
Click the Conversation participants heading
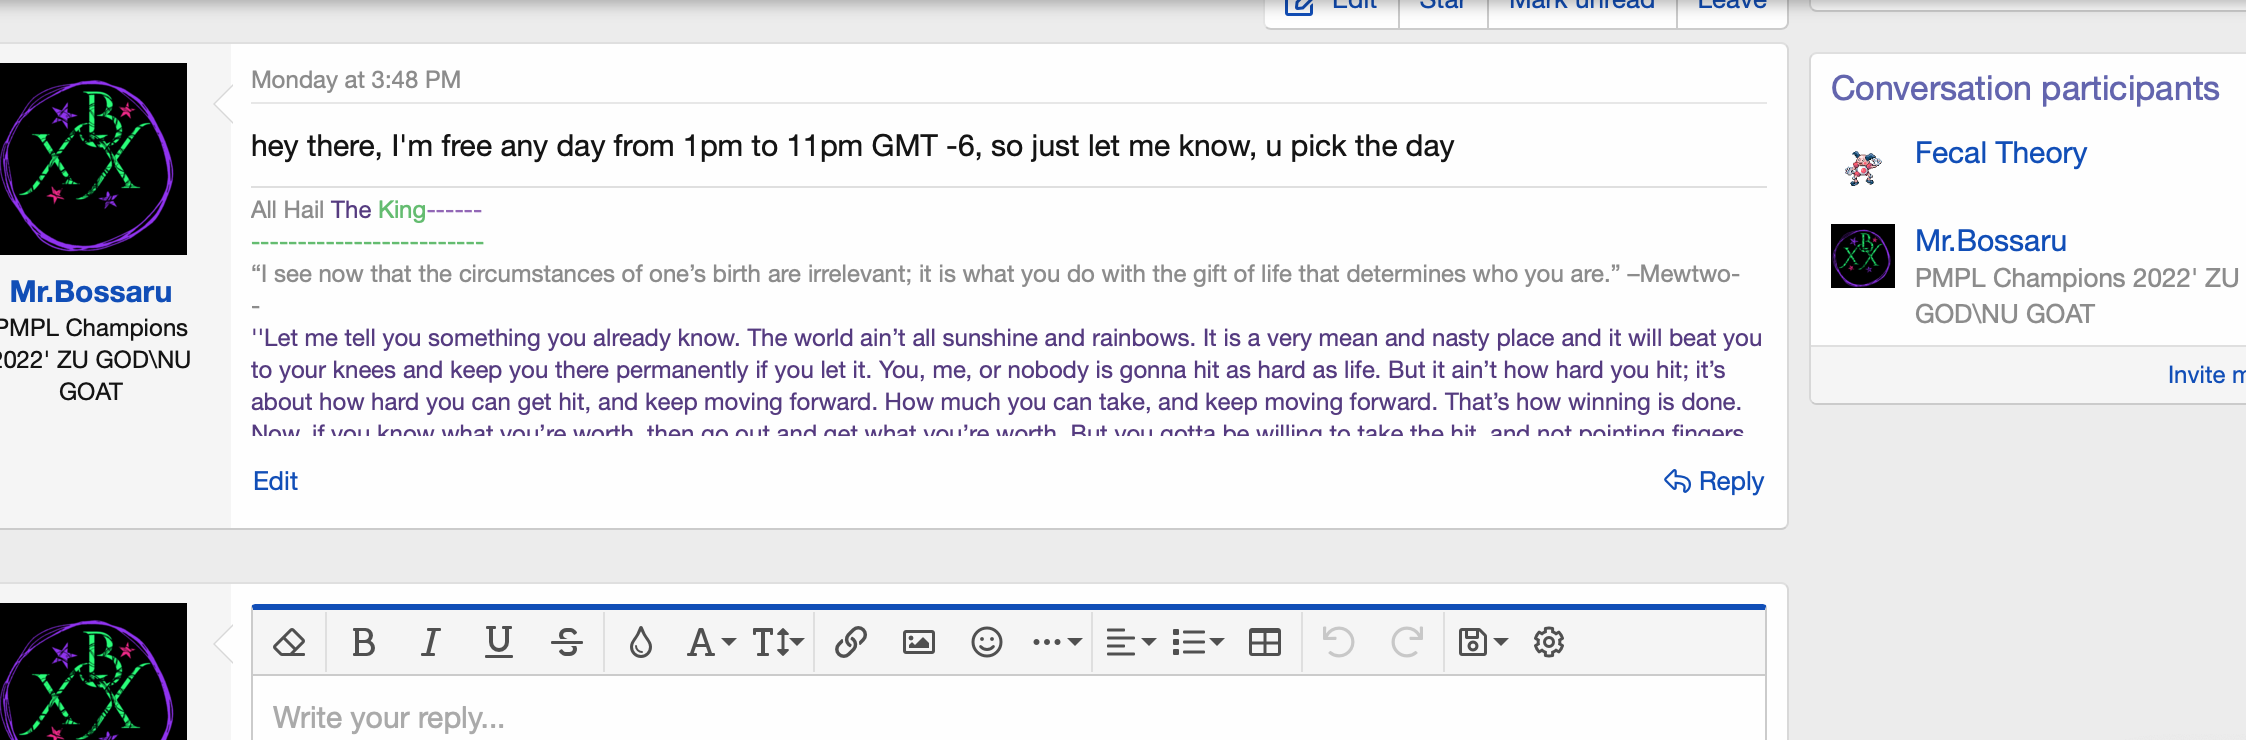point(2025,88)
